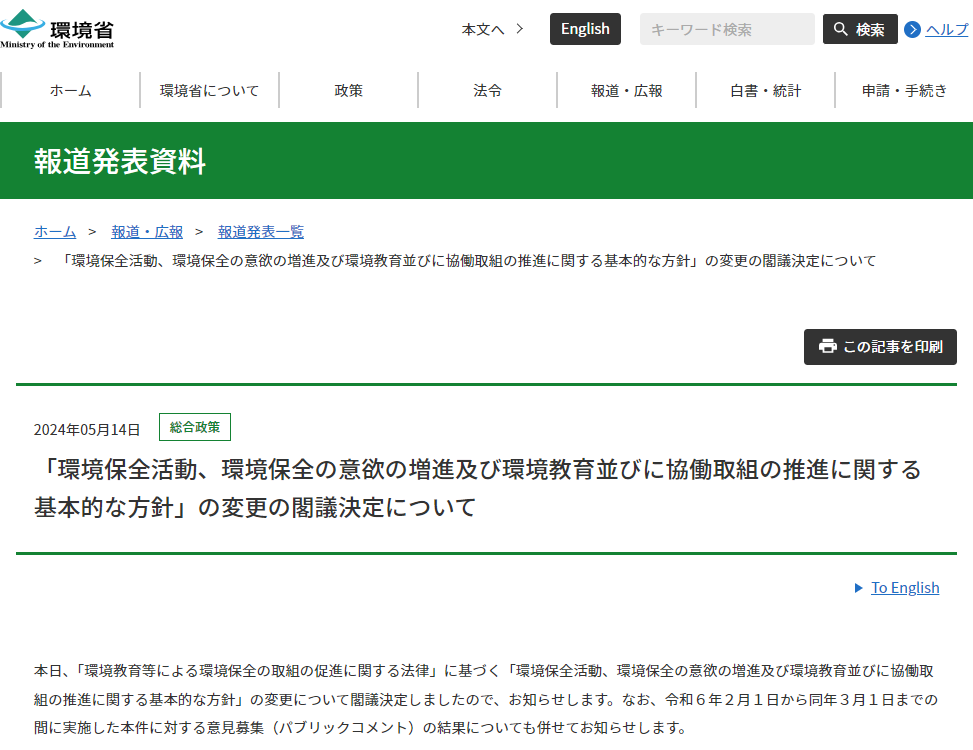This screenshot has width=973, height=750.
Task: Jump to main content via 本文へ
Action: click(492, 29)
